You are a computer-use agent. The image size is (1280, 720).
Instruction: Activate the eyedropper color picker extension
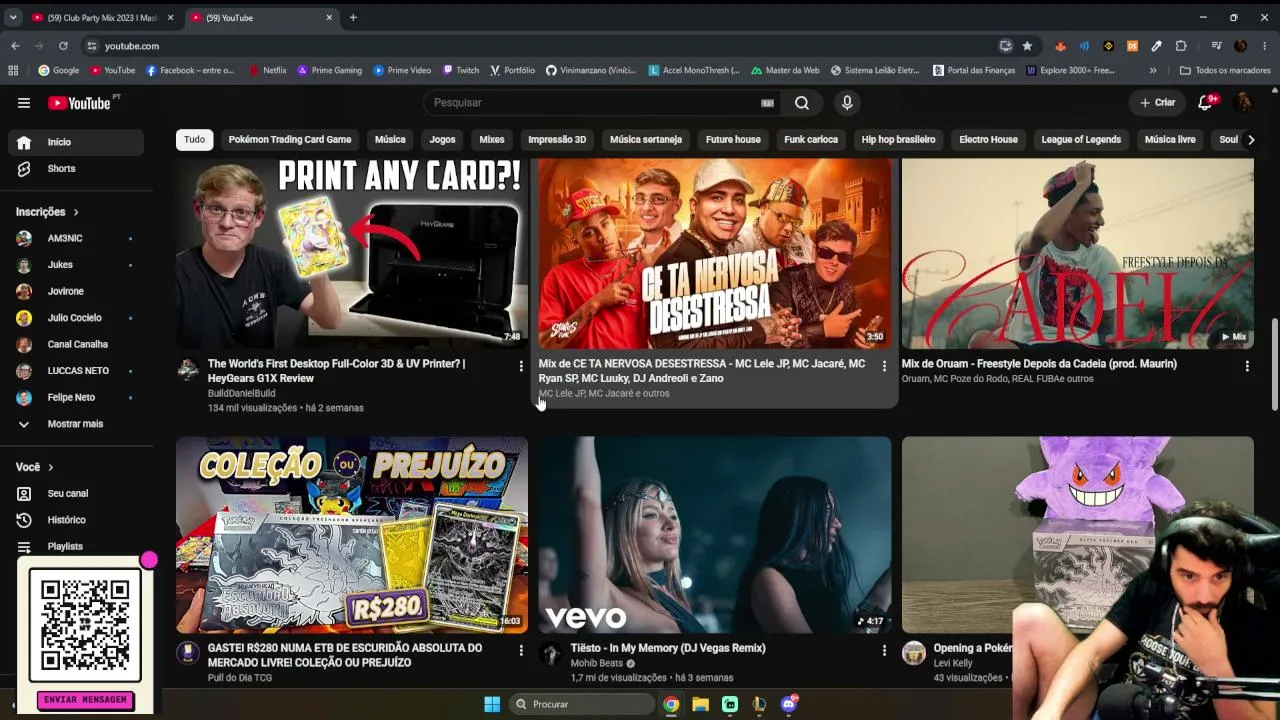point(1156,46)
